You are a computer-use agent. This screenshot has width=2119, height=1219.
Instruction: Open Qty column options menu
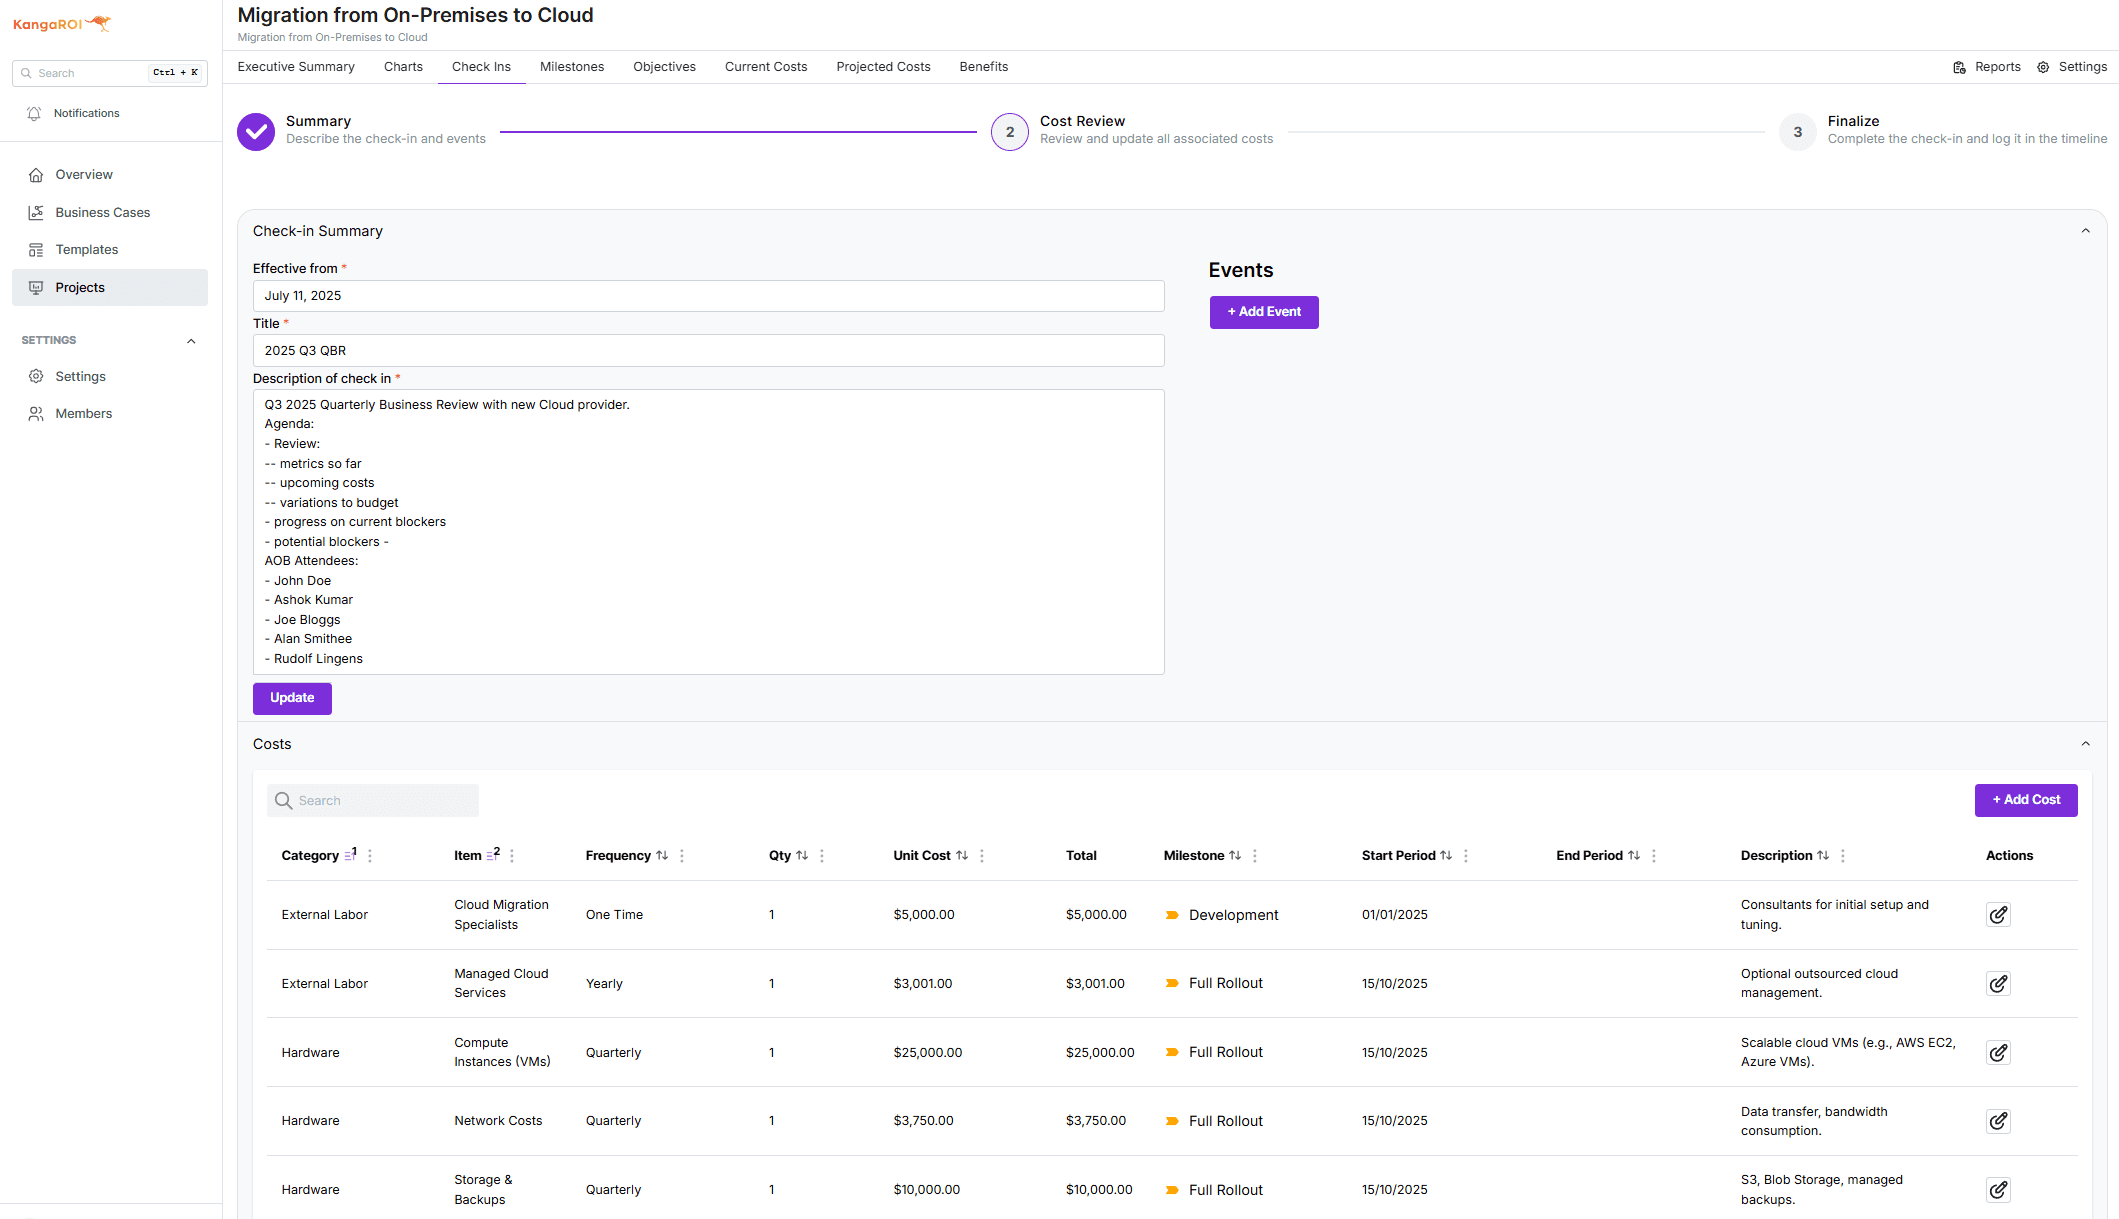tap(822, 856)
